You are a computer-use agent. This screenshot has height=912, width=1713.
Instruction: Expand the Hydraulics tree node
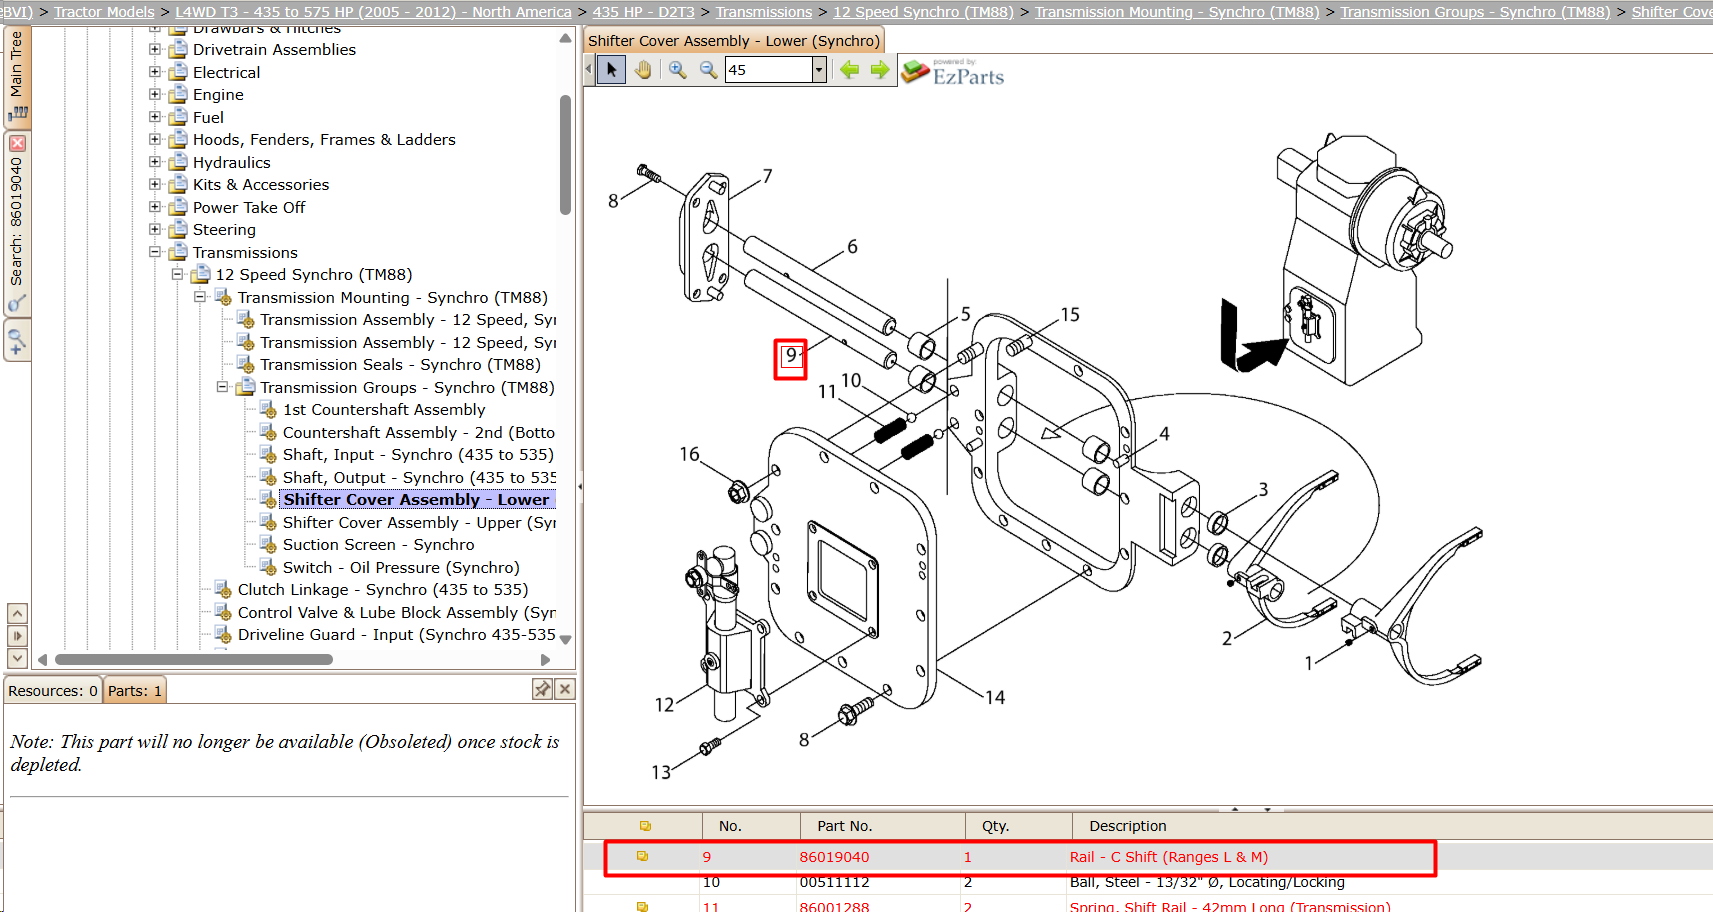[x=155, y=162]
